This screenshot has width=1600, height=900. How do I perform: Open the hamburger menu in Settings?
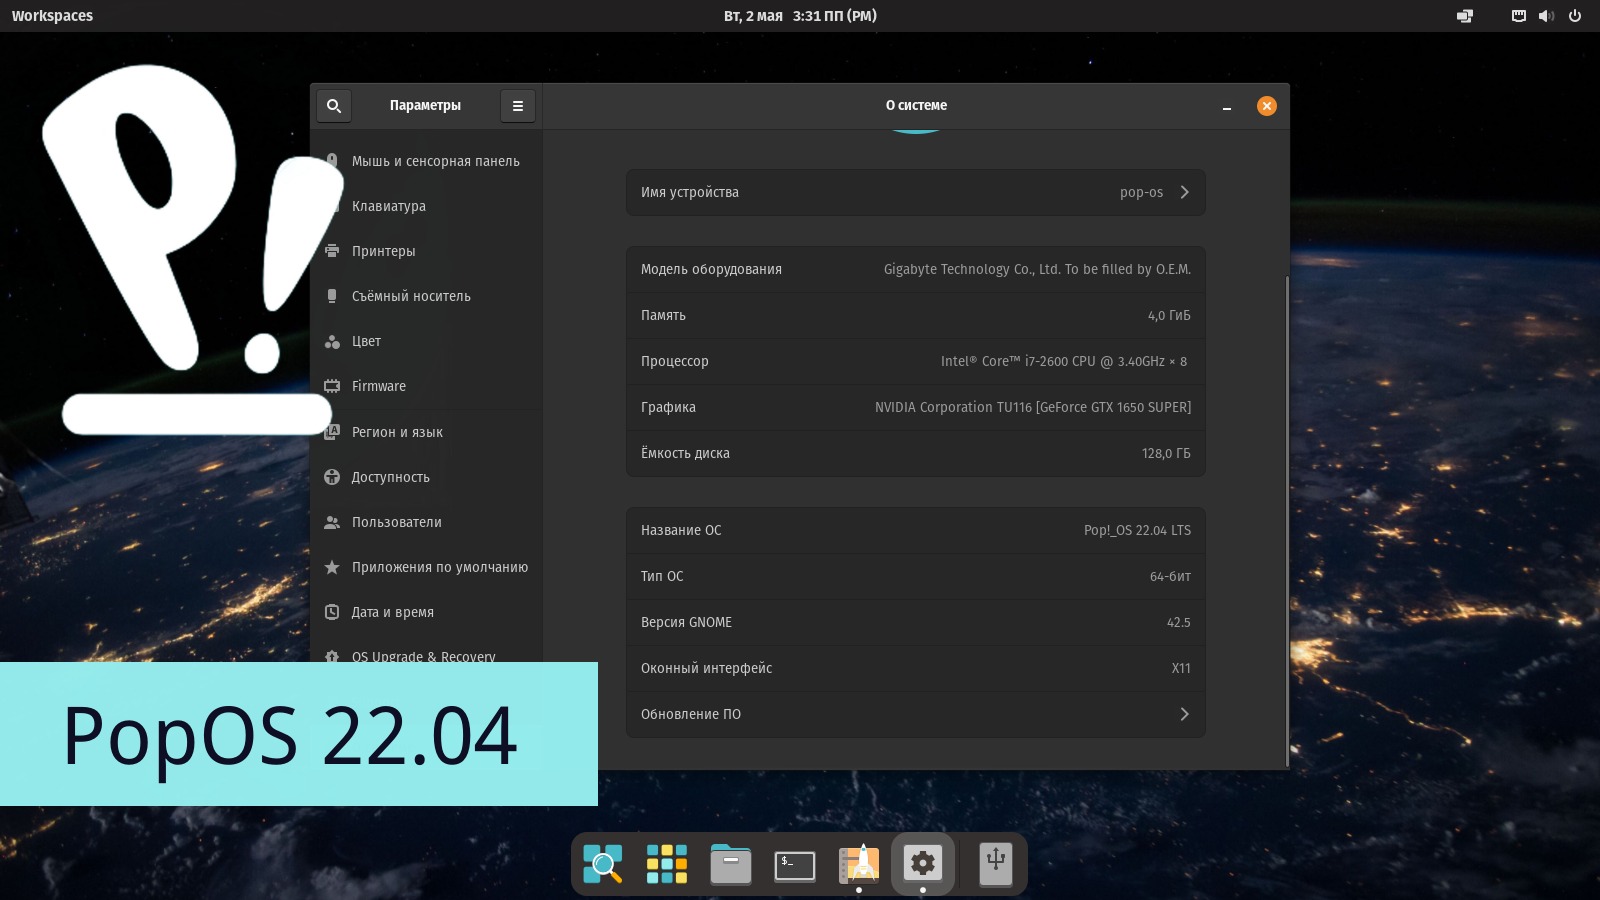click(518, 105)
